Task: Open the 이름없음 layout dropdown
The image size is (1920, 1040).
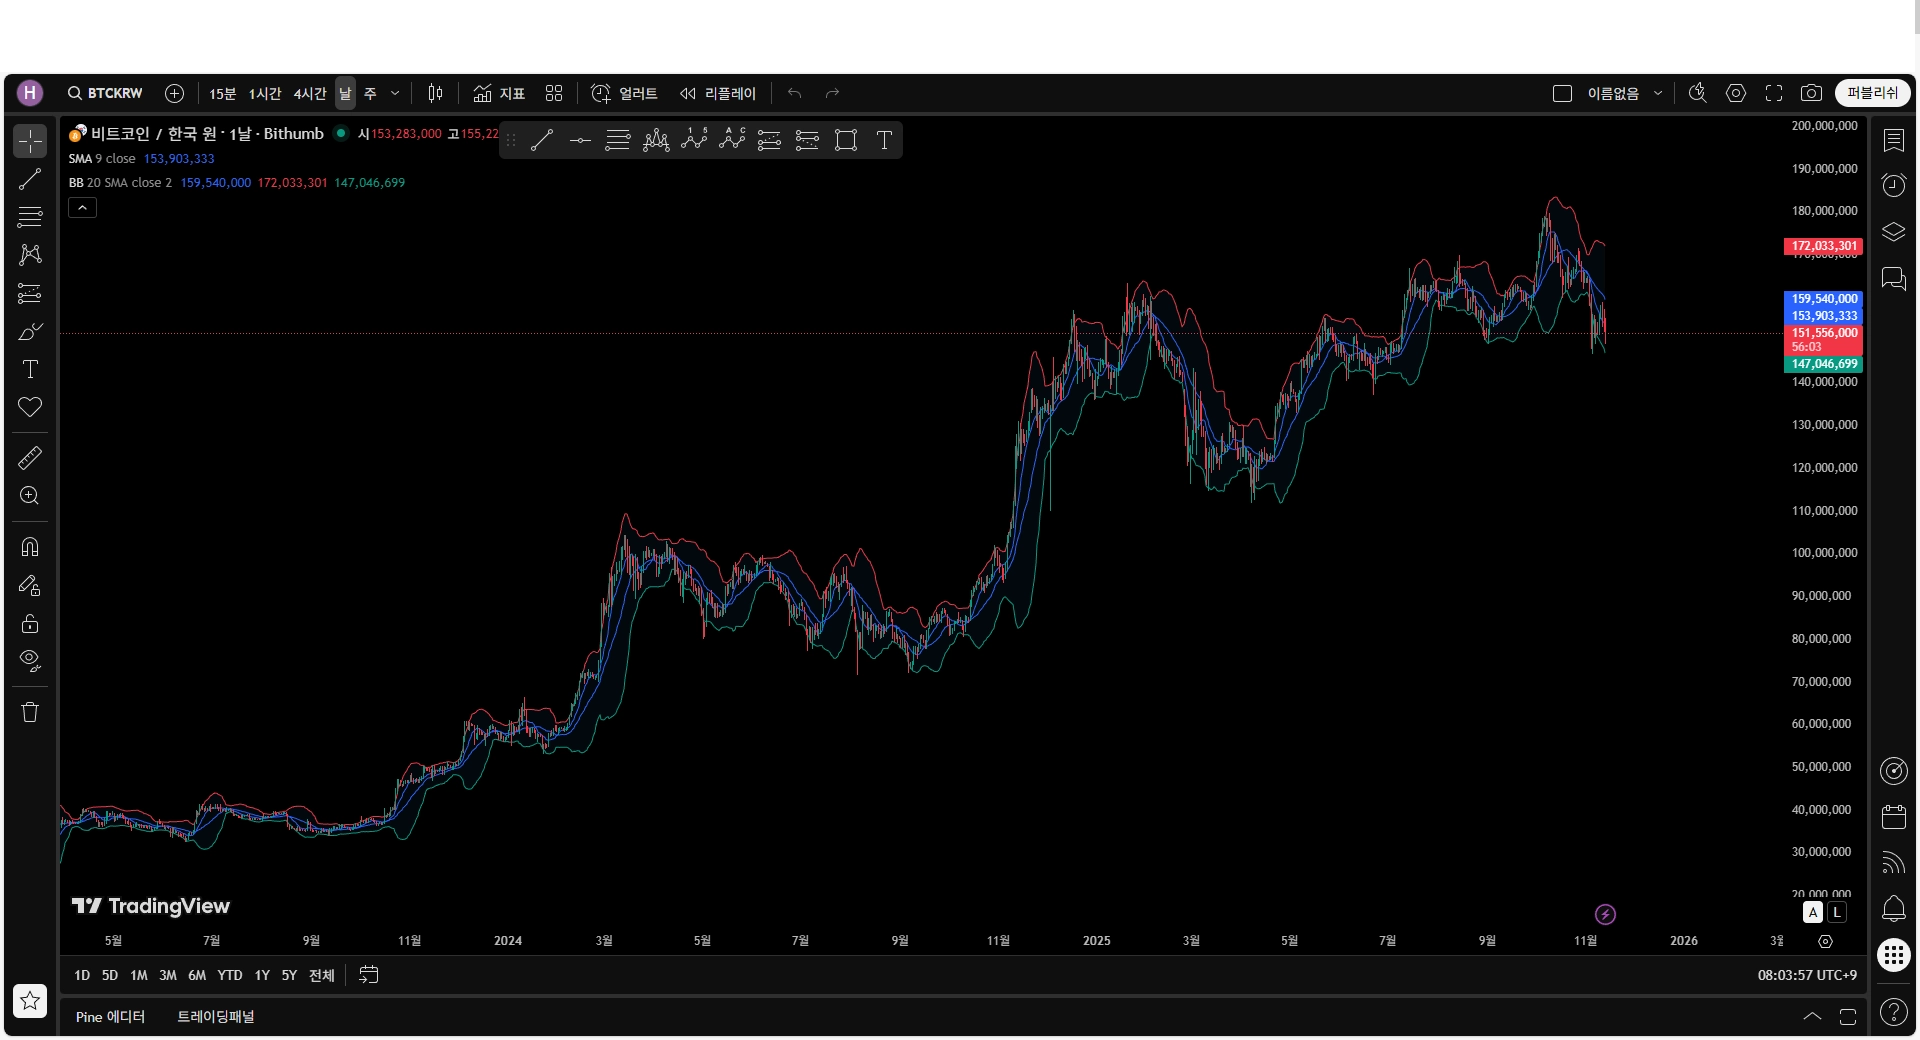Action: pos(1657,93)
